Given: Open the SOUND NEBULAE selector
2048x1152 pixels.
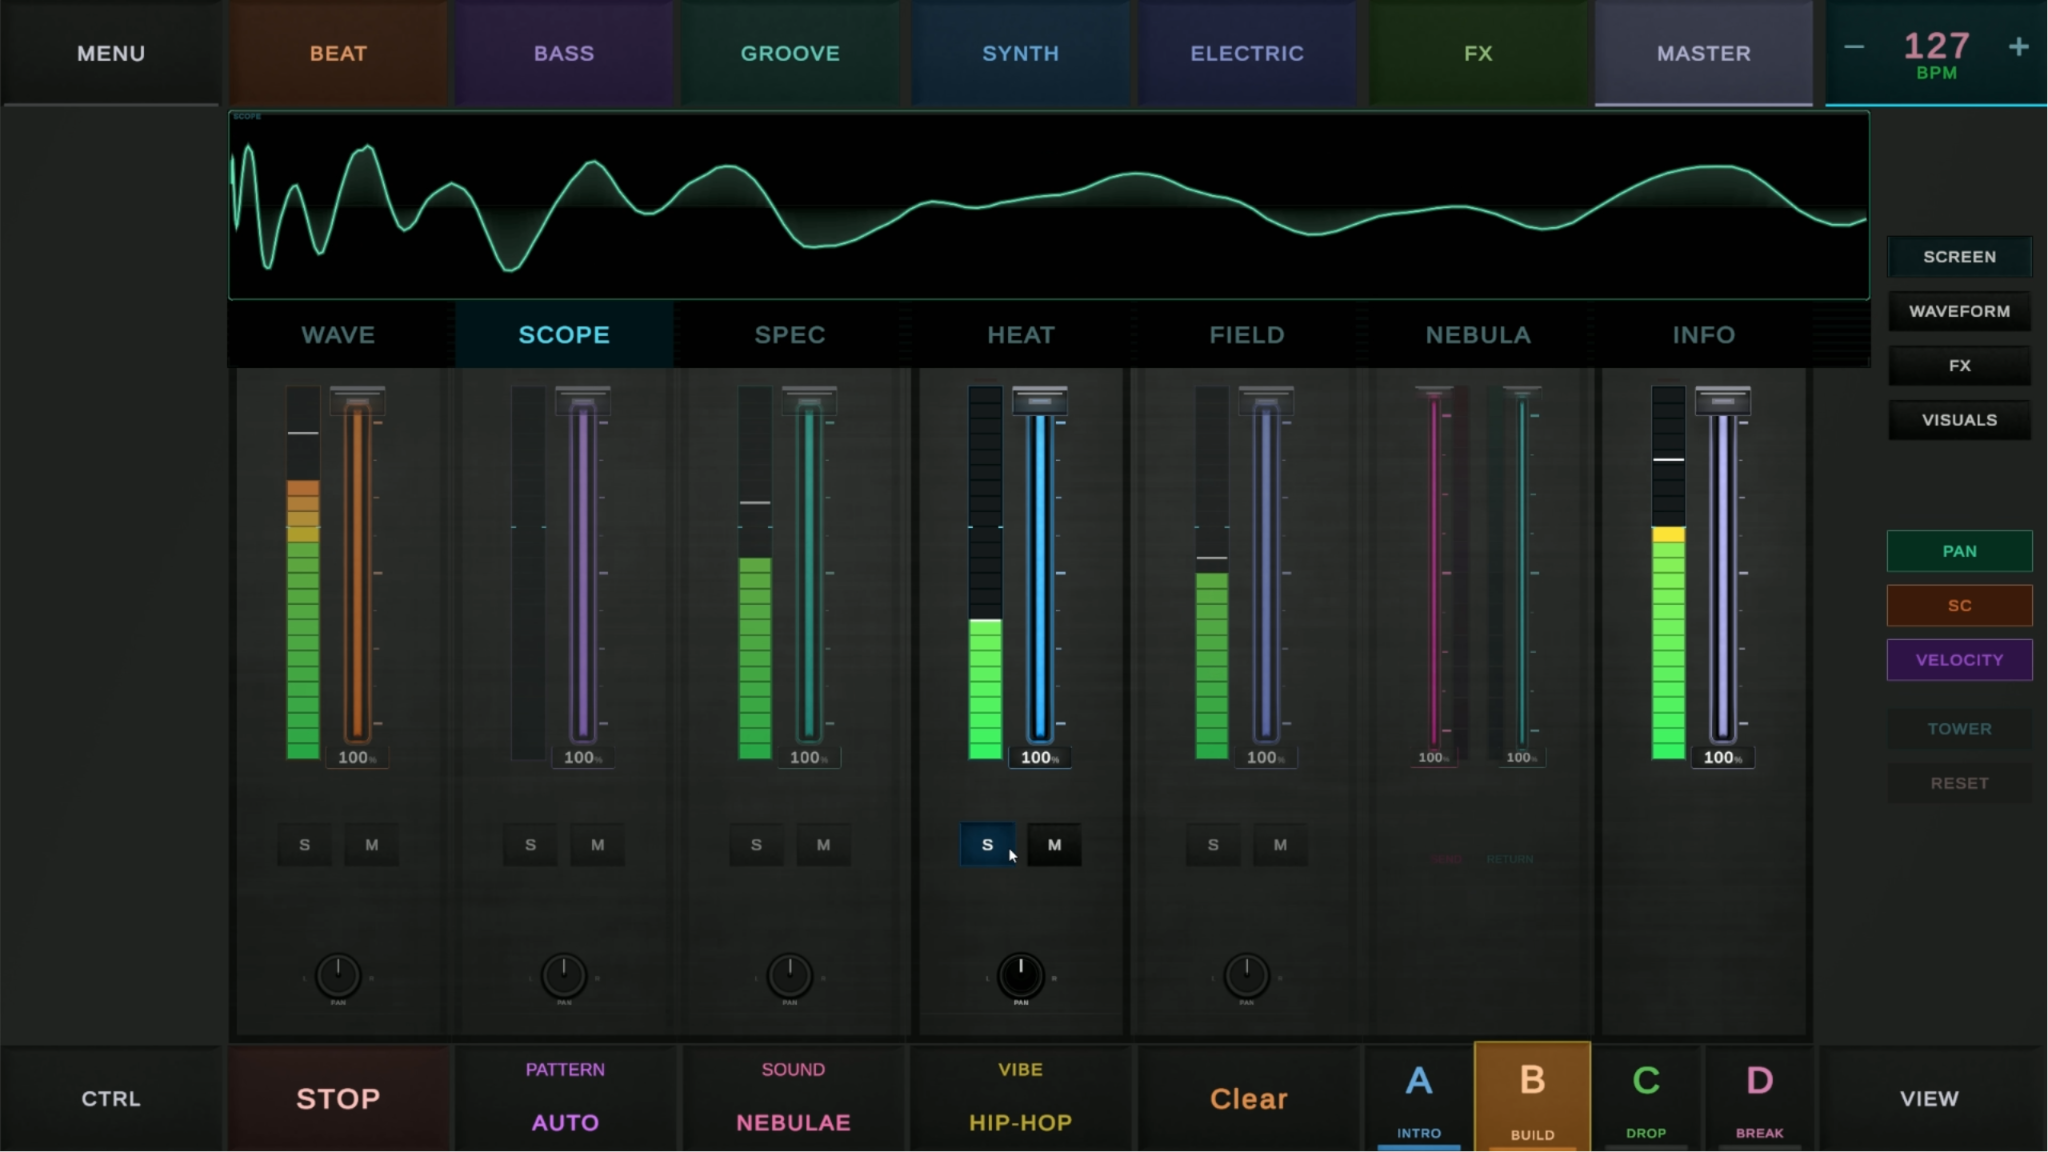Looking at the screenshot, I should (x=793, y=1098).
